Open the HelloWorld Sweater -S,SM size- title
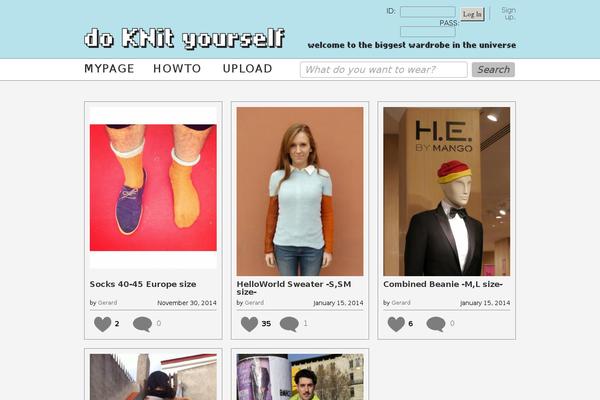Screen dimensions: 600x400 [x=294, y=288]
